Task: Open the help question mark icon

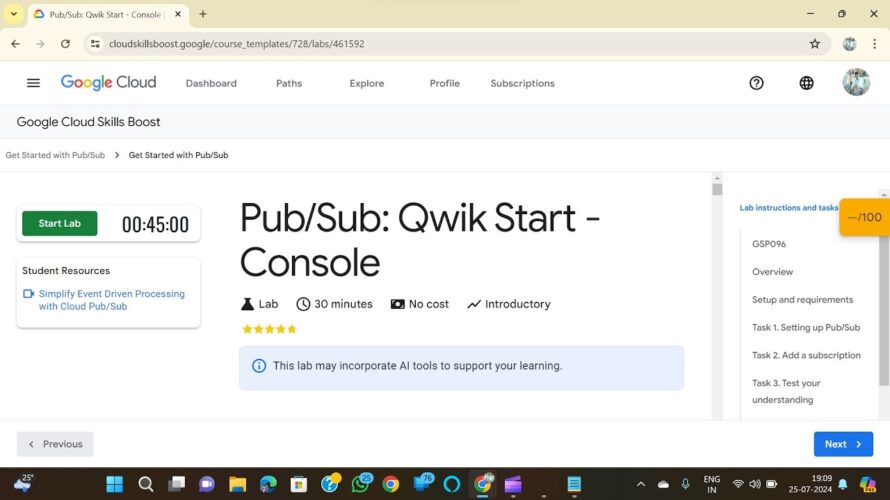Action: click(756, 83)
